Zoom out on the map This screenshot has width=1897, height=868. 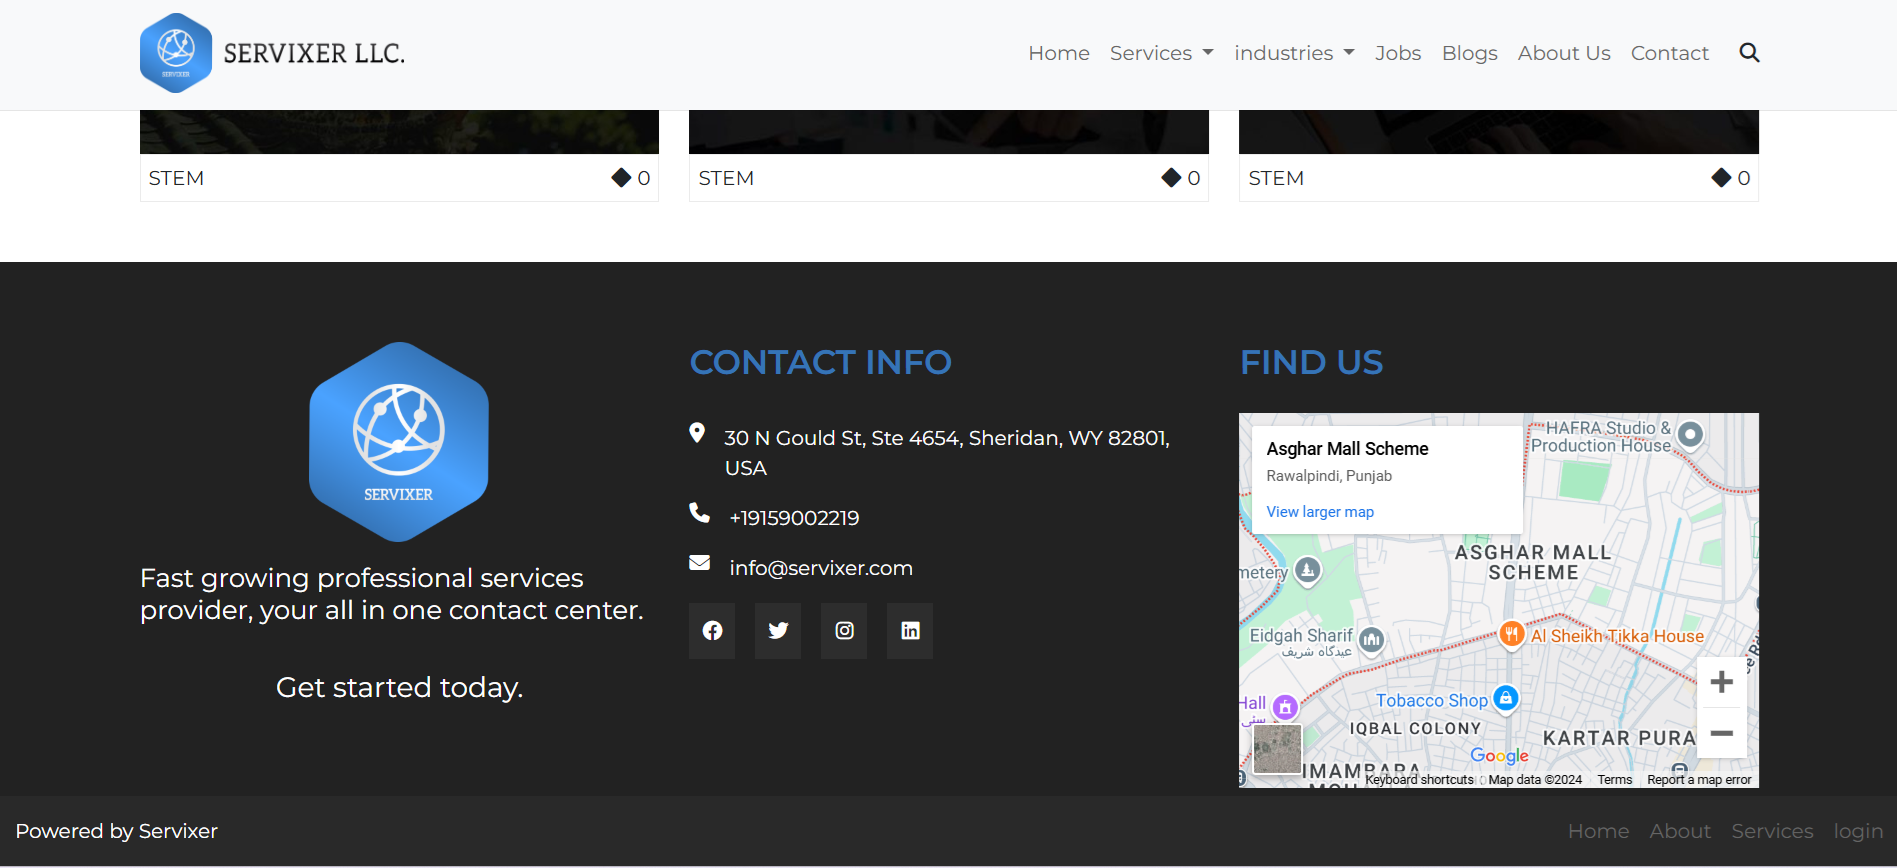pos(1721,734)
